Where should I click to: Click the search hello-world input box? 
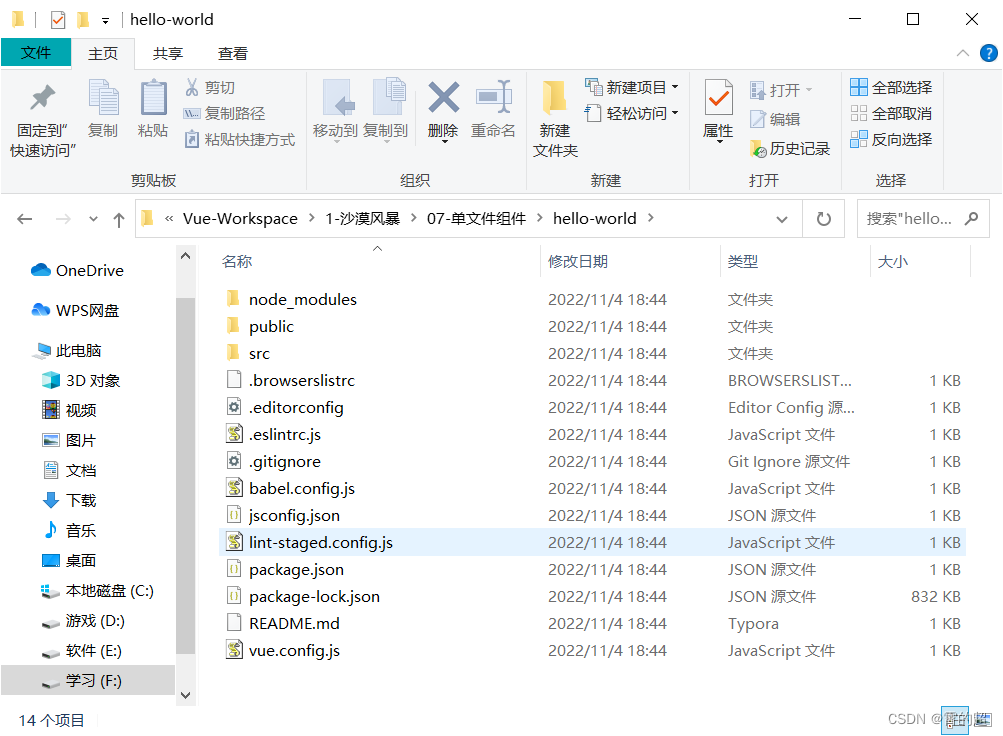point(922,219)
